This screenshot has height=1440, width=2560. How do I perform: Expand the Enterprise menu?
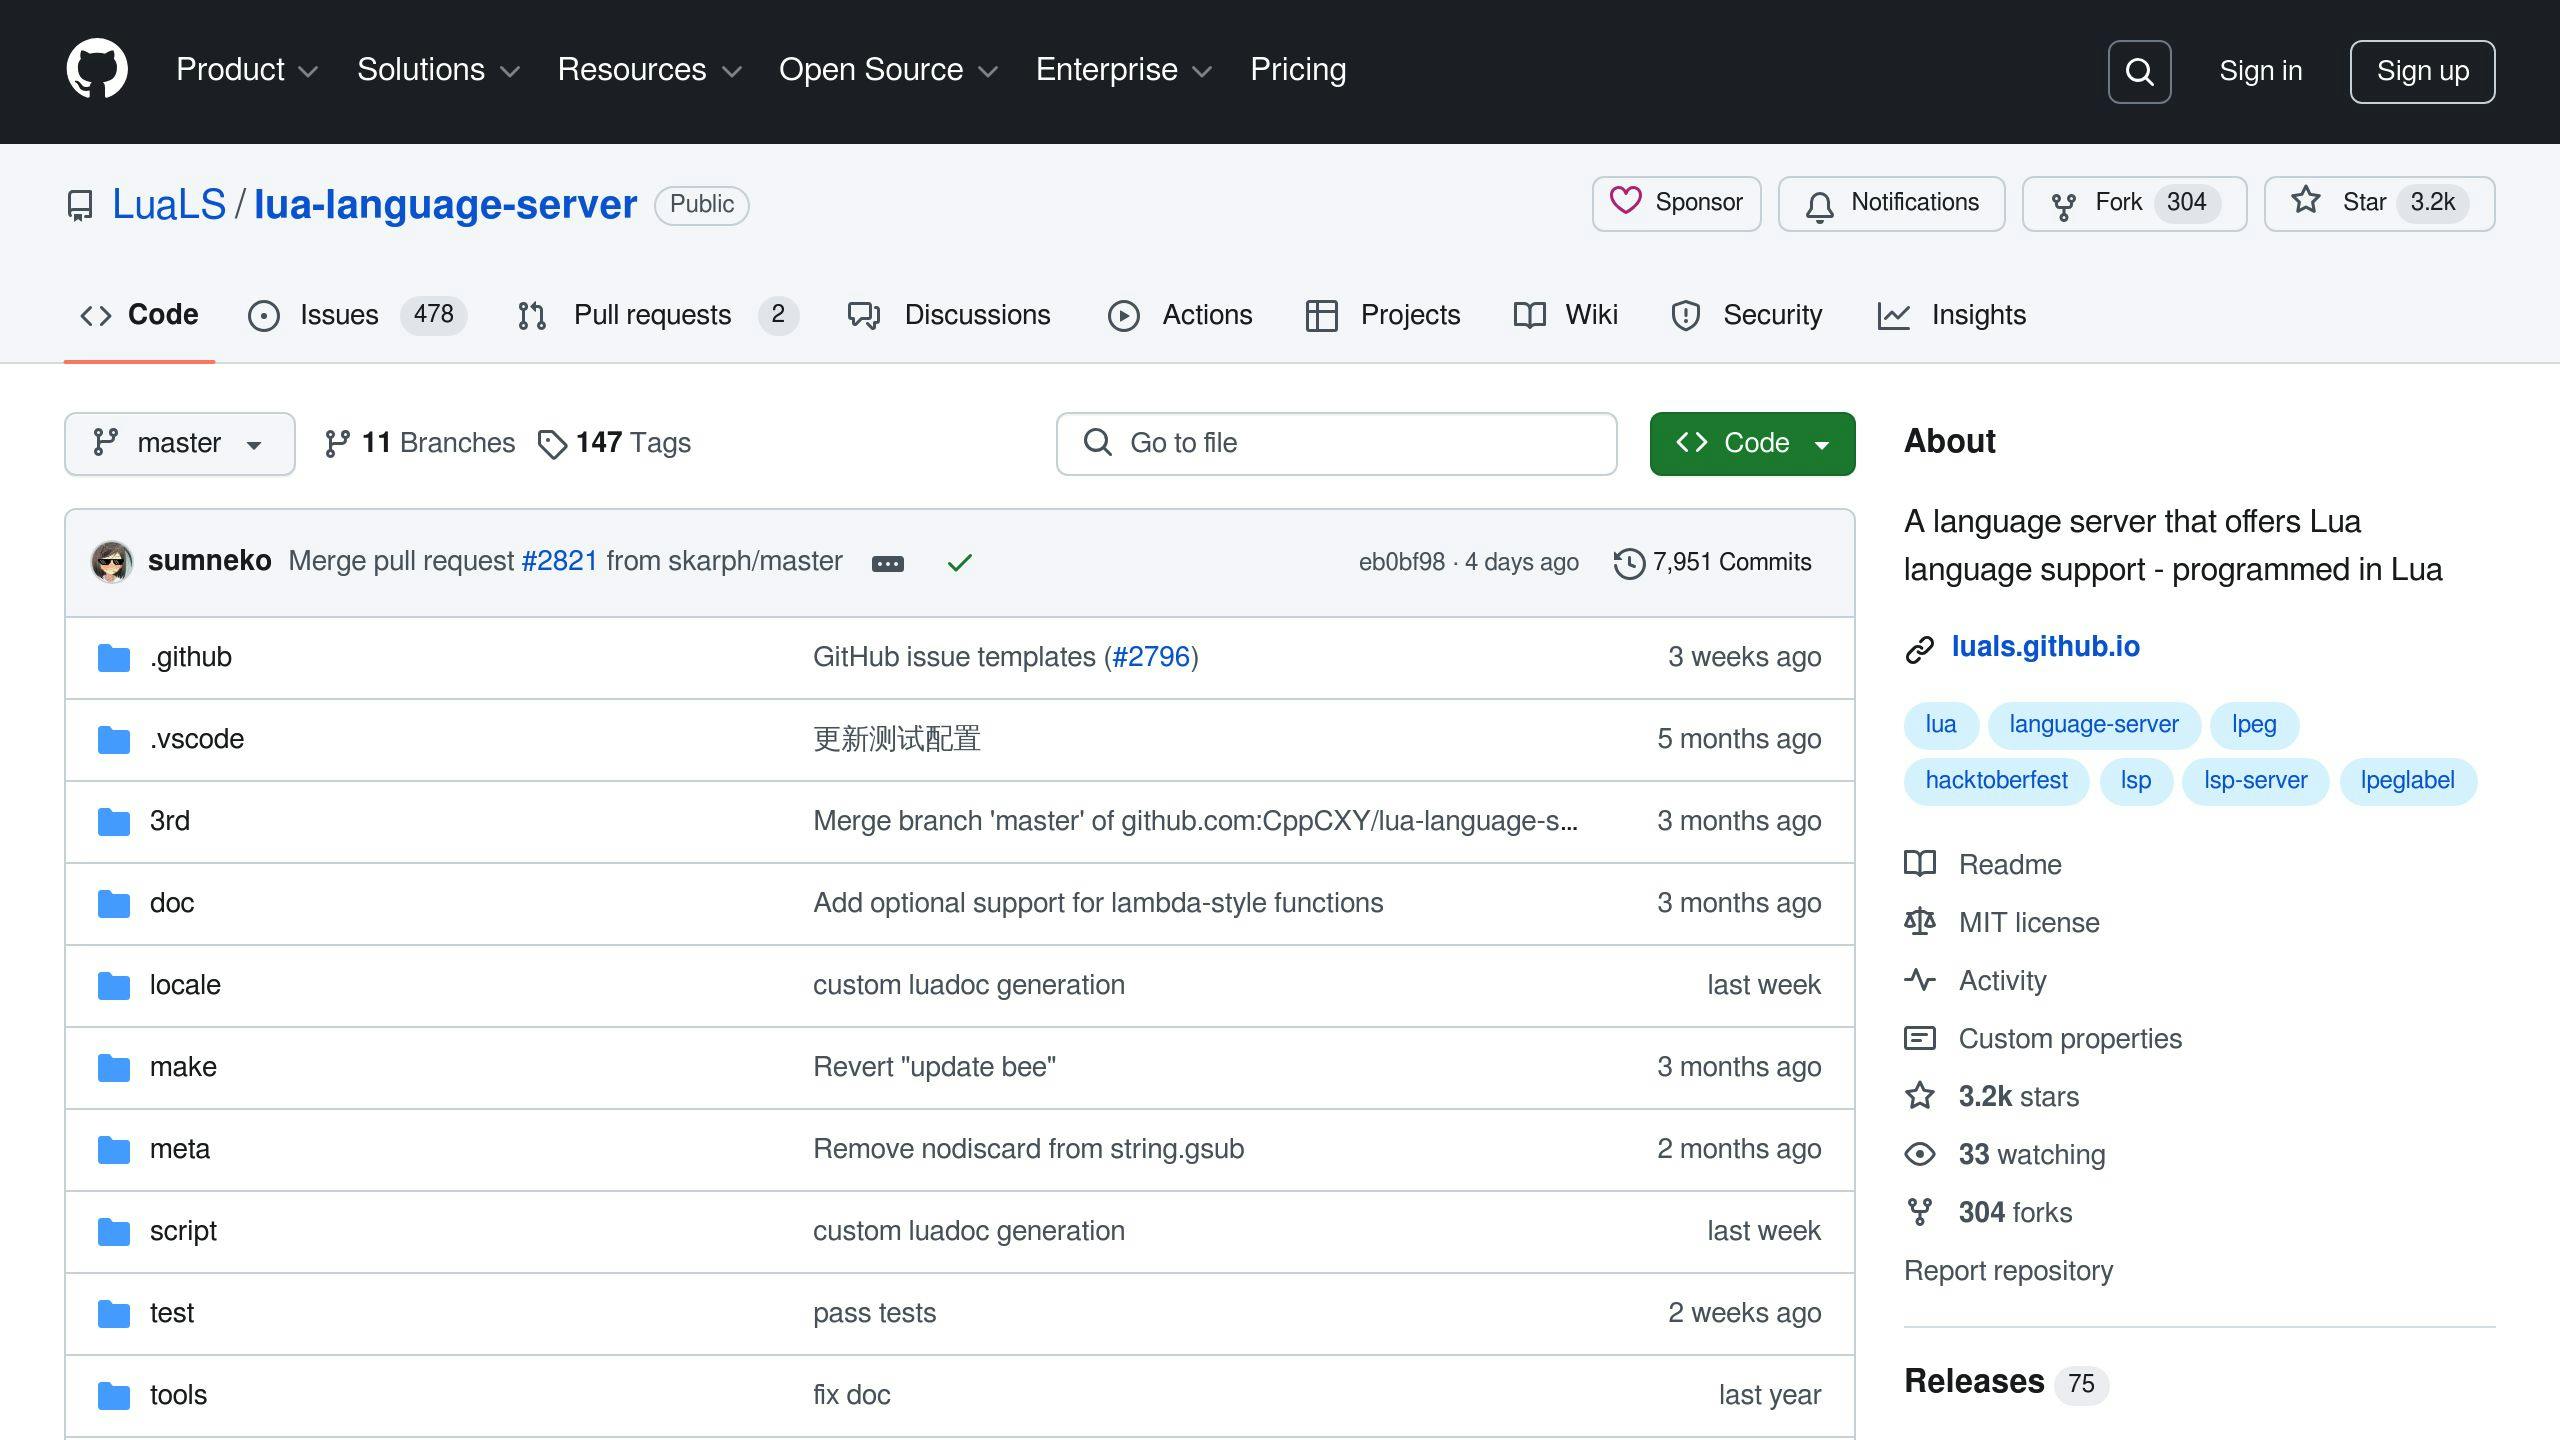pos(1124,70)
